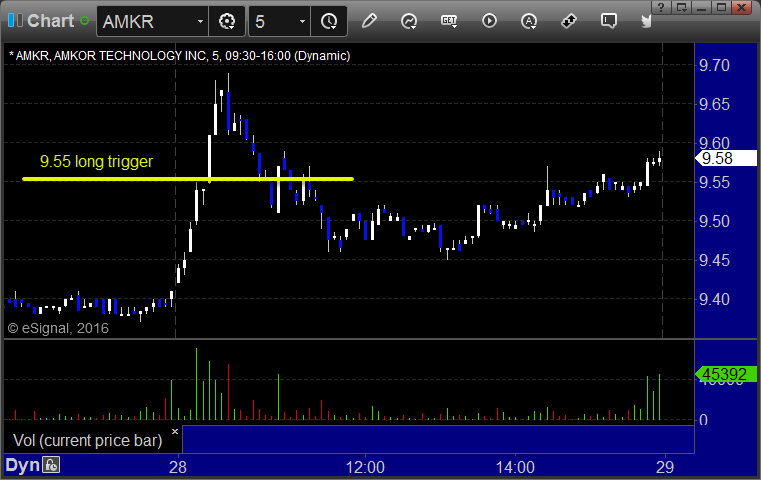Click the 9.40 price axis label
Image resolution: width=761 pixels, height=480 pixels.
(714, 299)
